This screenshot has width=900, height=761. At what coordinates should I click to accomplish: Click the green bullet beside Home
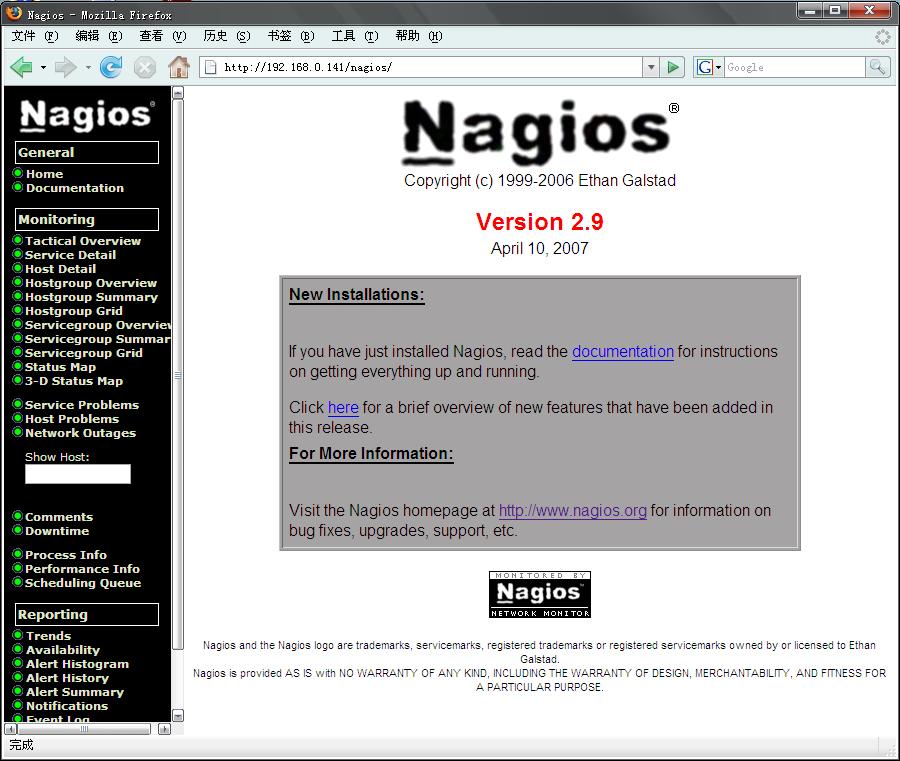[18, 173]
